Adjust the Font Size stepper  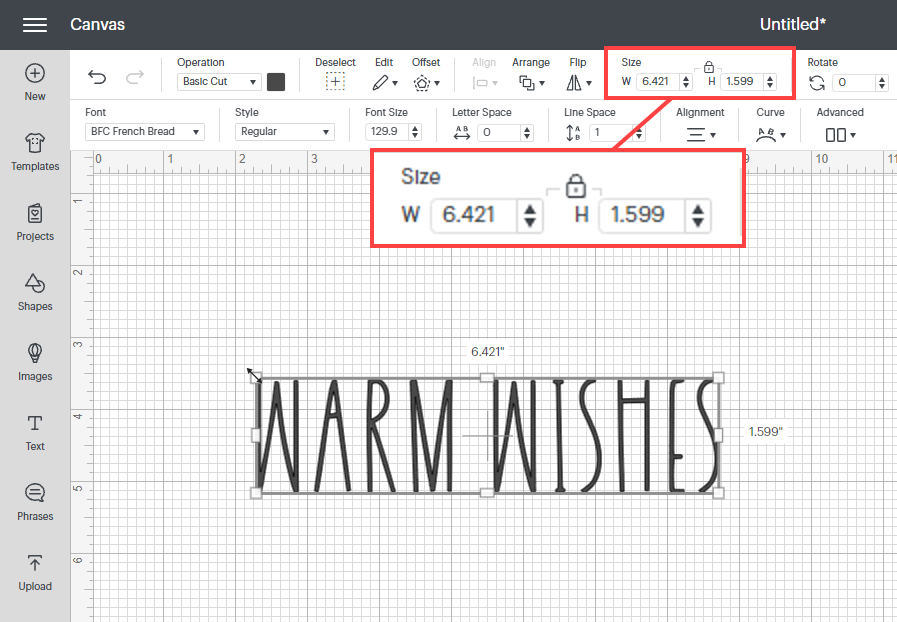pyautogui.click(x=415, y=132)
